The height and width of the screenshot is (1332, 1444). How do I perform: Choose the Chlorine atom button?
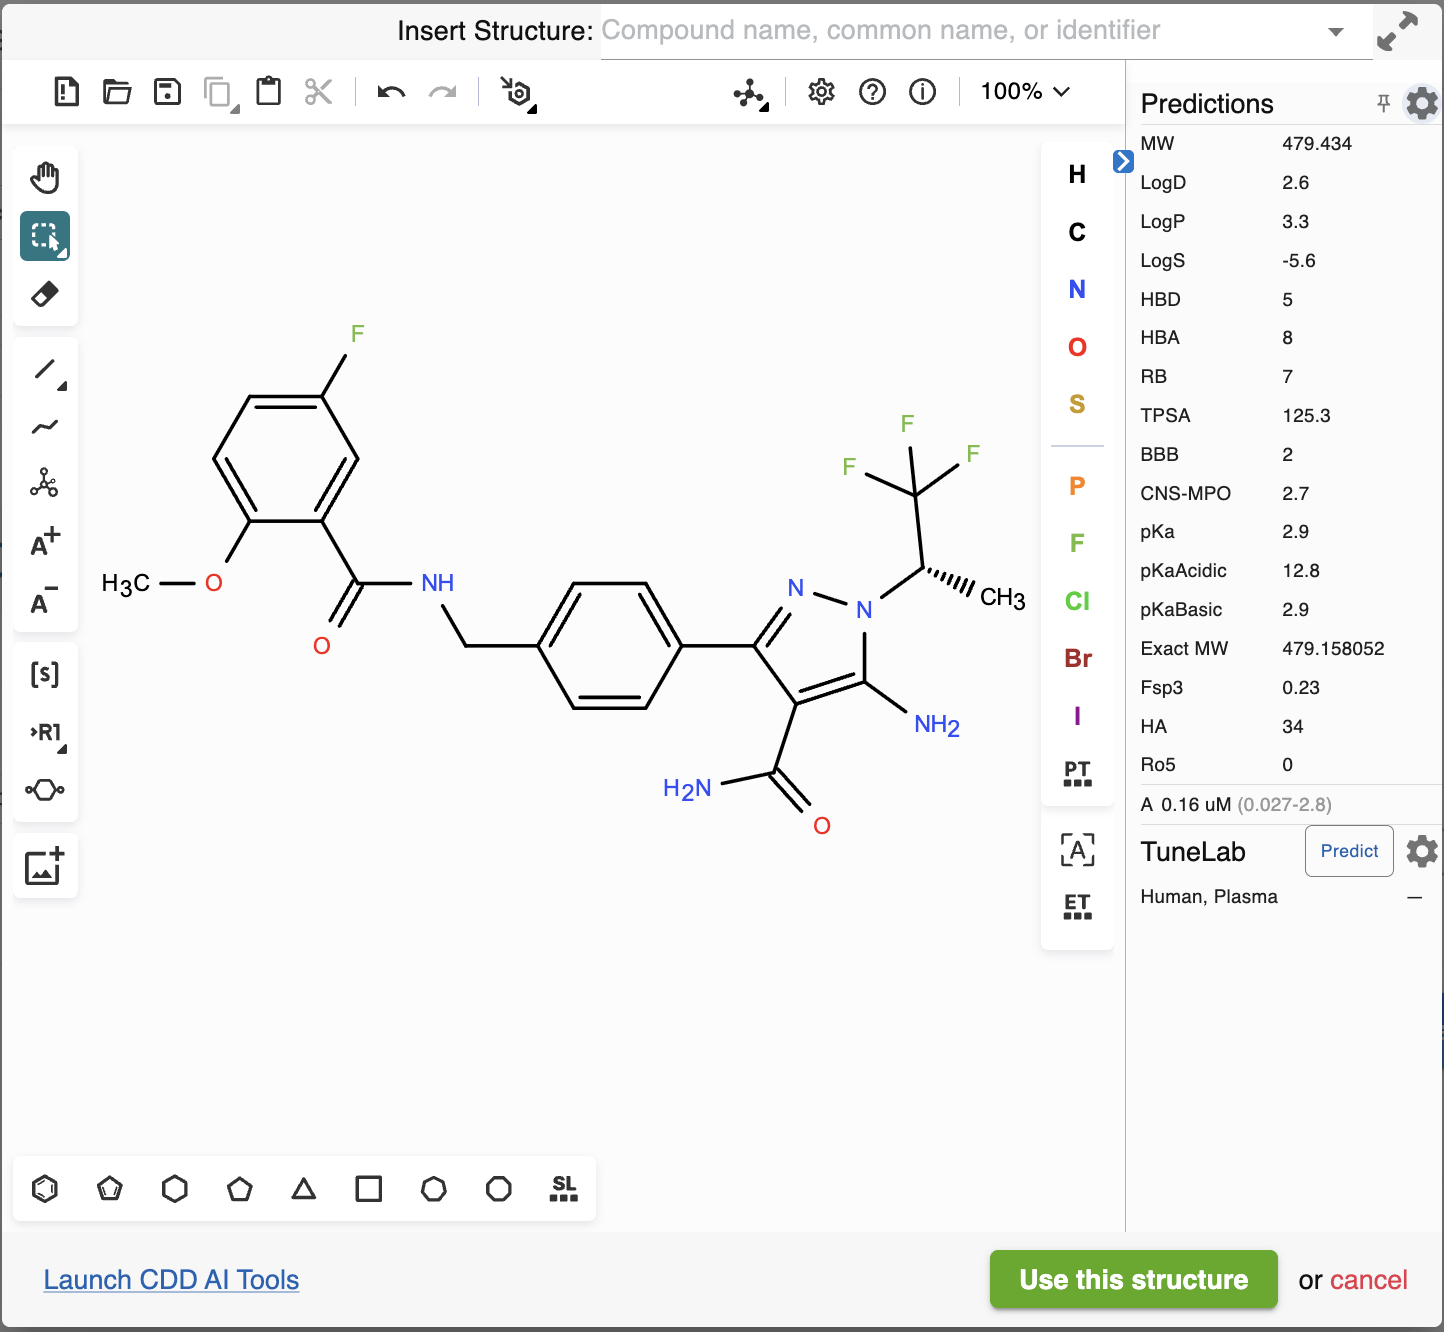click(1077, 601)
